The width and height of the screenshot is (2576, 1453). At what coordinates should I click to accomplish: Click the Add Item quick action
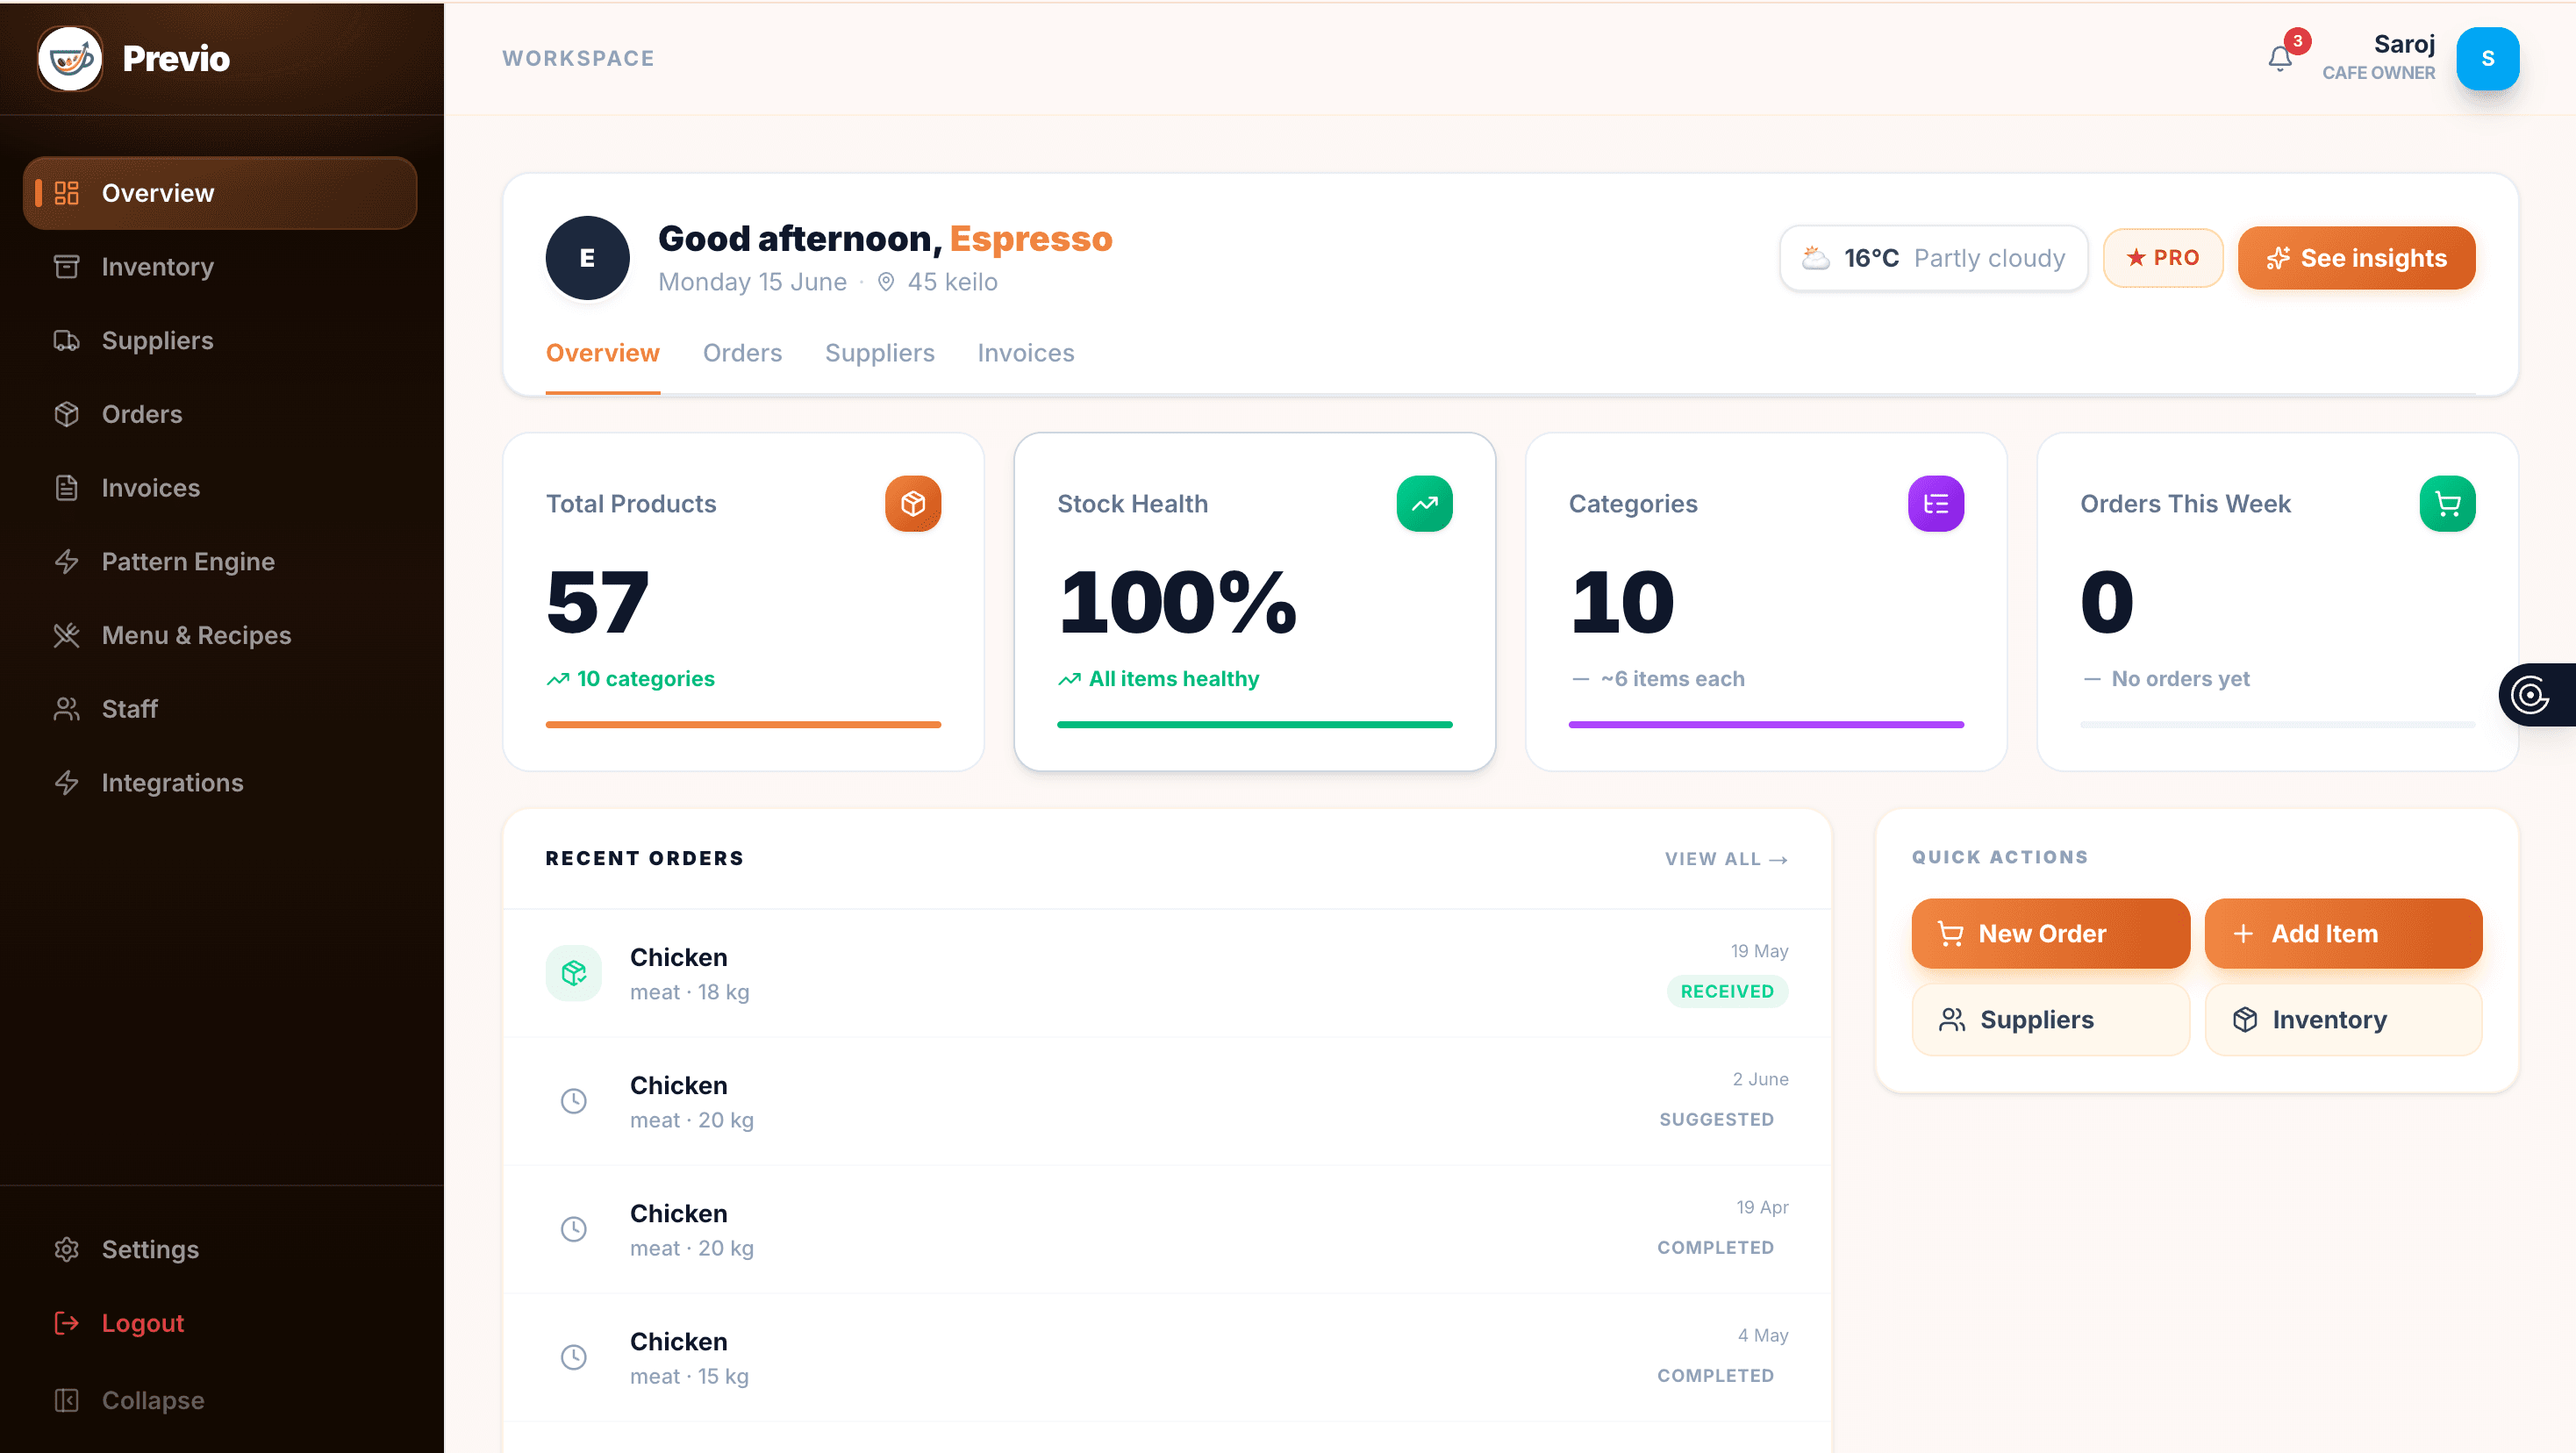(x=2343, y=933)
